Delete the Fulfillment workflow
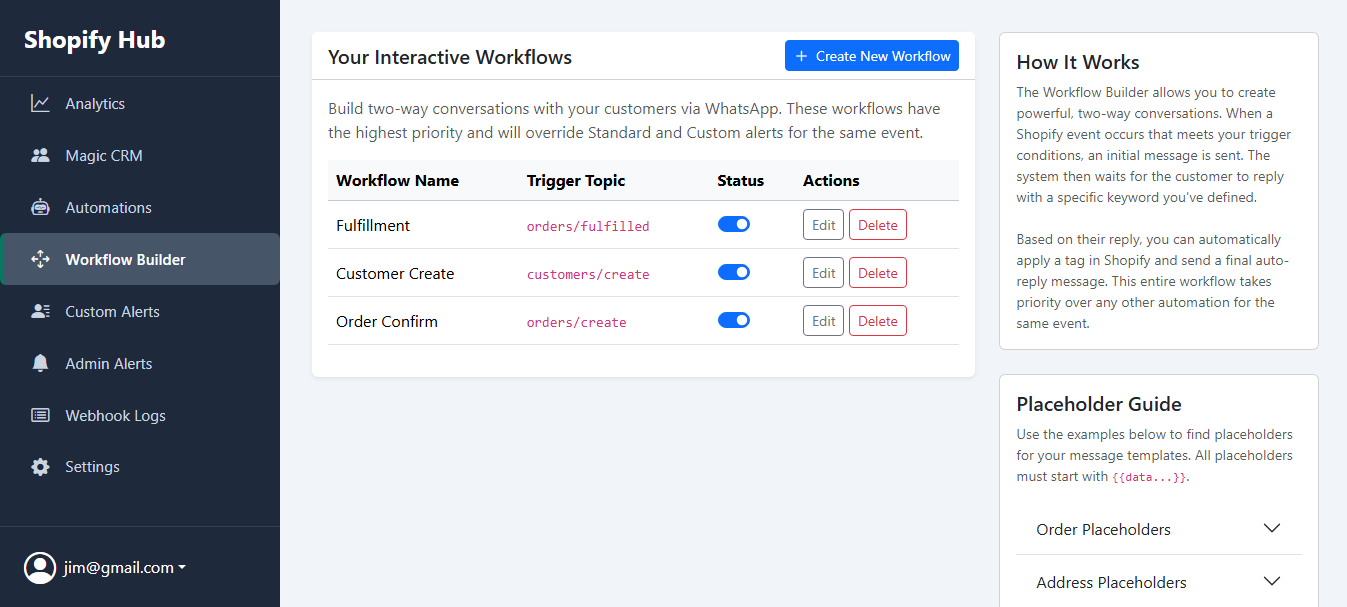Screen dimensions: 1347x607 coord(878,225)
